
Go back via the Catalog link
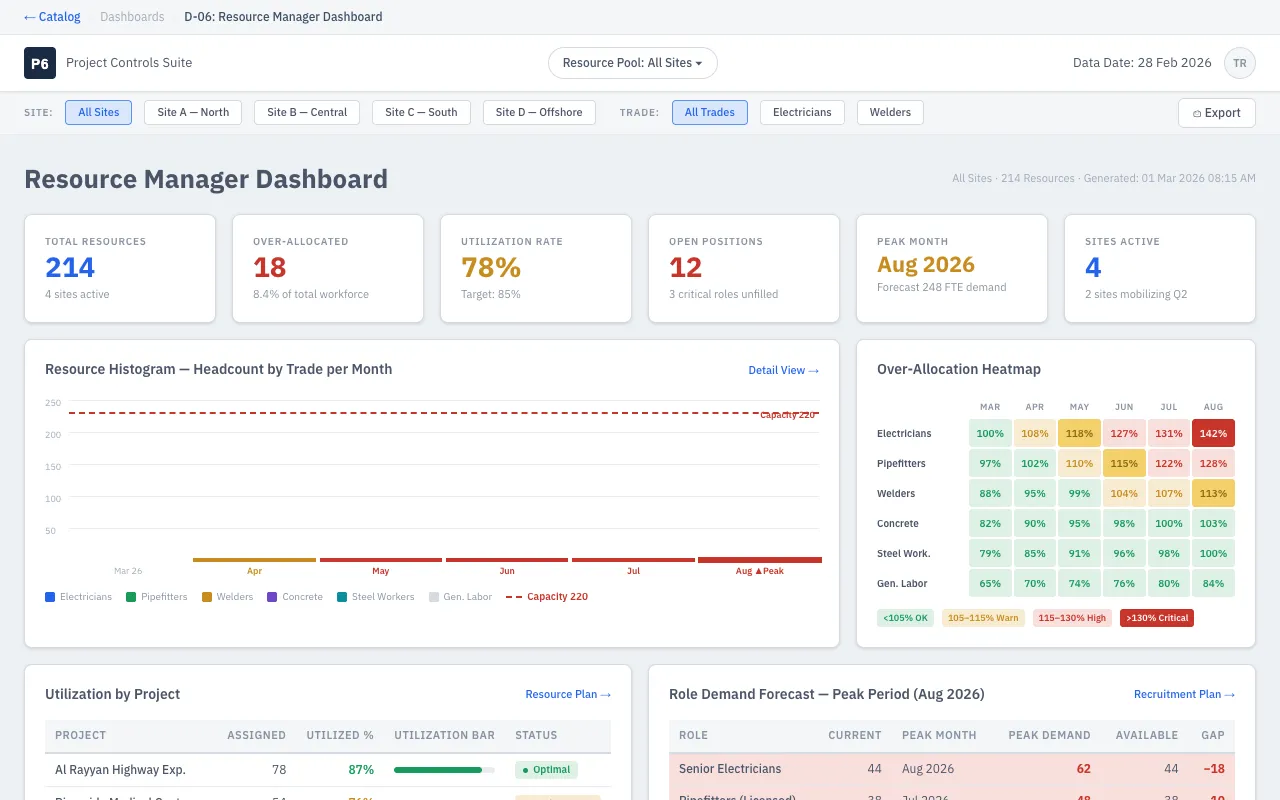[x=51, y=16]
